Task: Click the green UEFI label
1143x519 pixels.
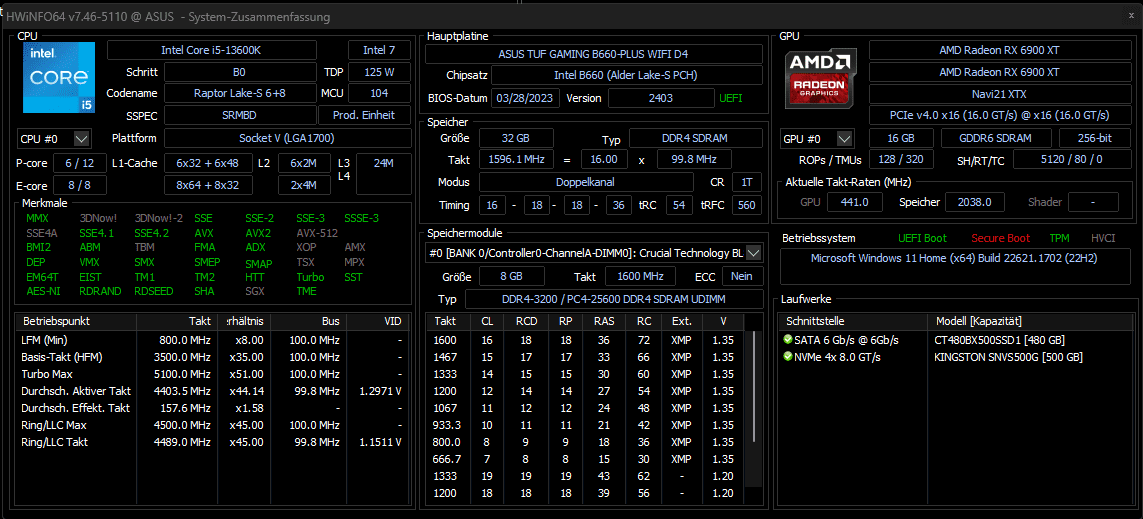Action: point(730,98)
